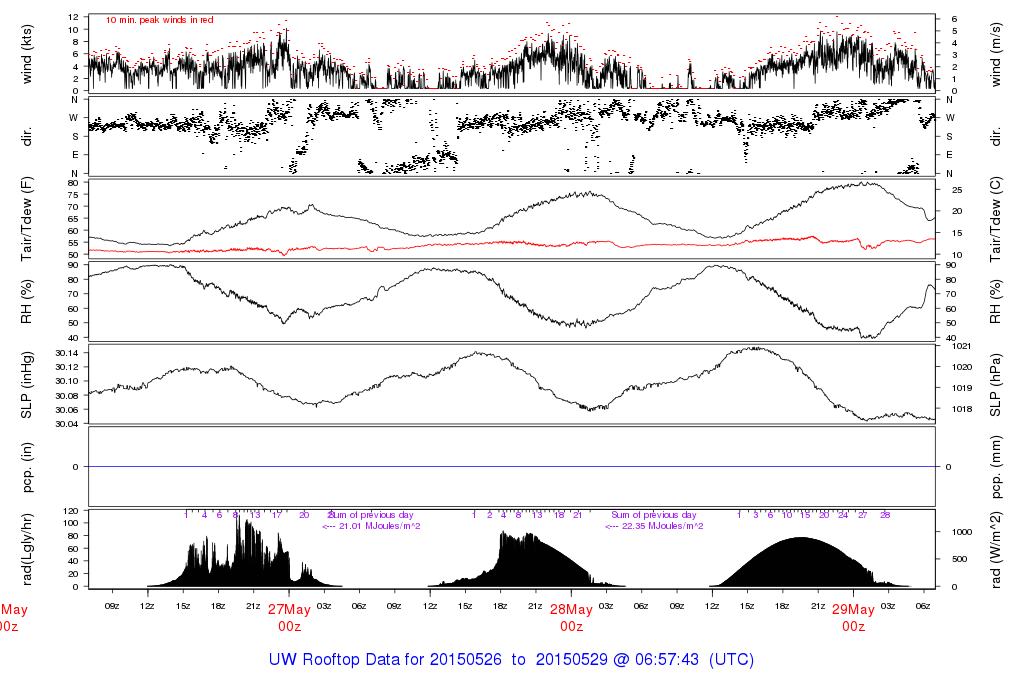This screenshot has height=700, width=1024.
Task: Click the 'pcp. (mm)' right axis label
Action: [x=997, y=467]
